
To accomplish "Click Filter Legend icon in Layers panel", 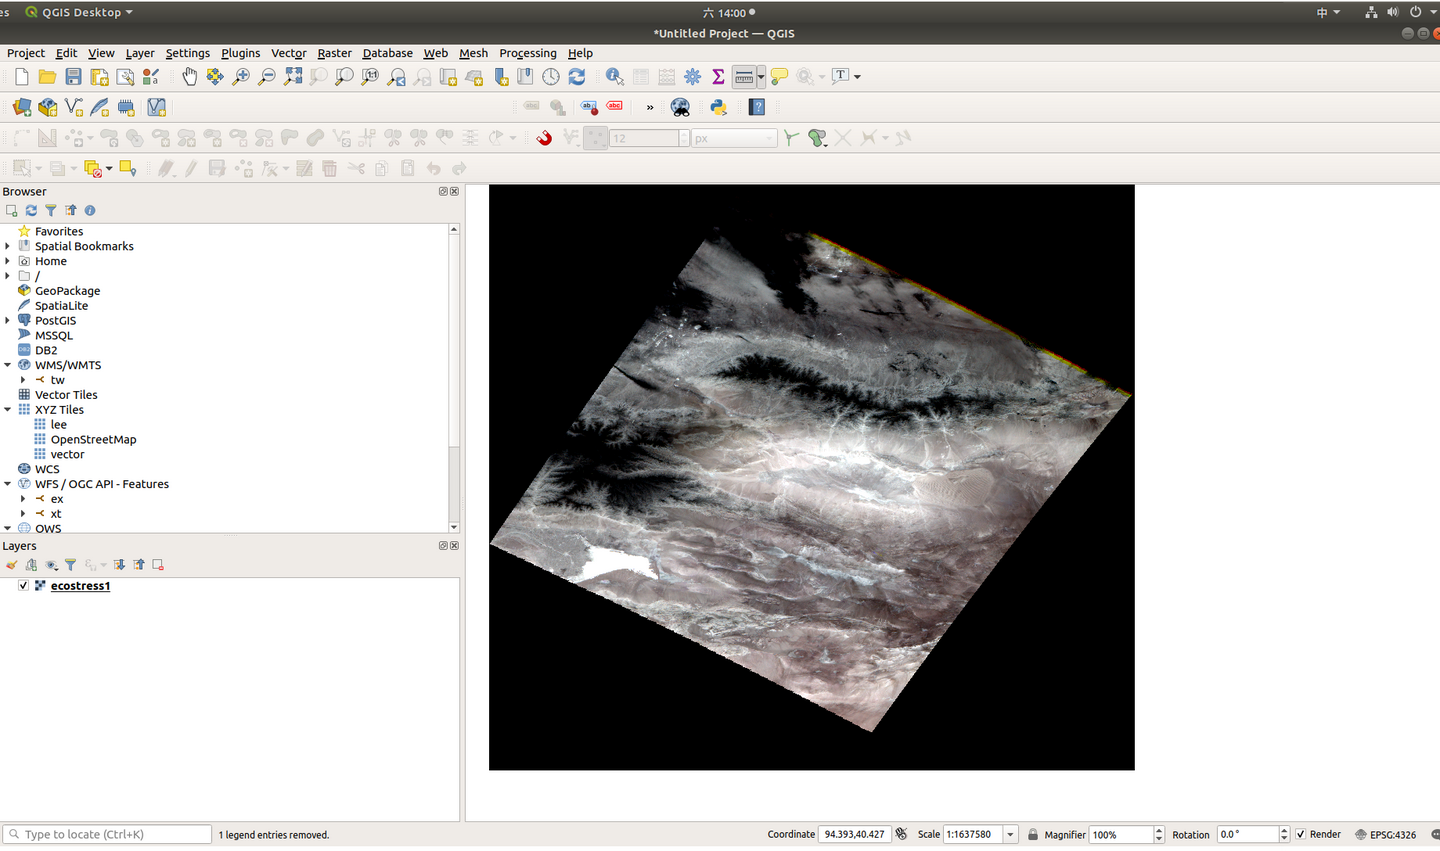I will tap(70, 565).
